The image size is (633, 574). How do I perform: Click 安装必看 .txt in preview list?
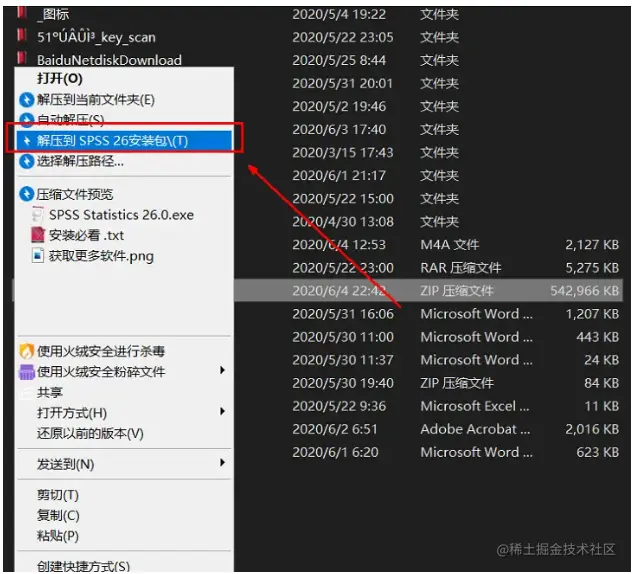86,235
